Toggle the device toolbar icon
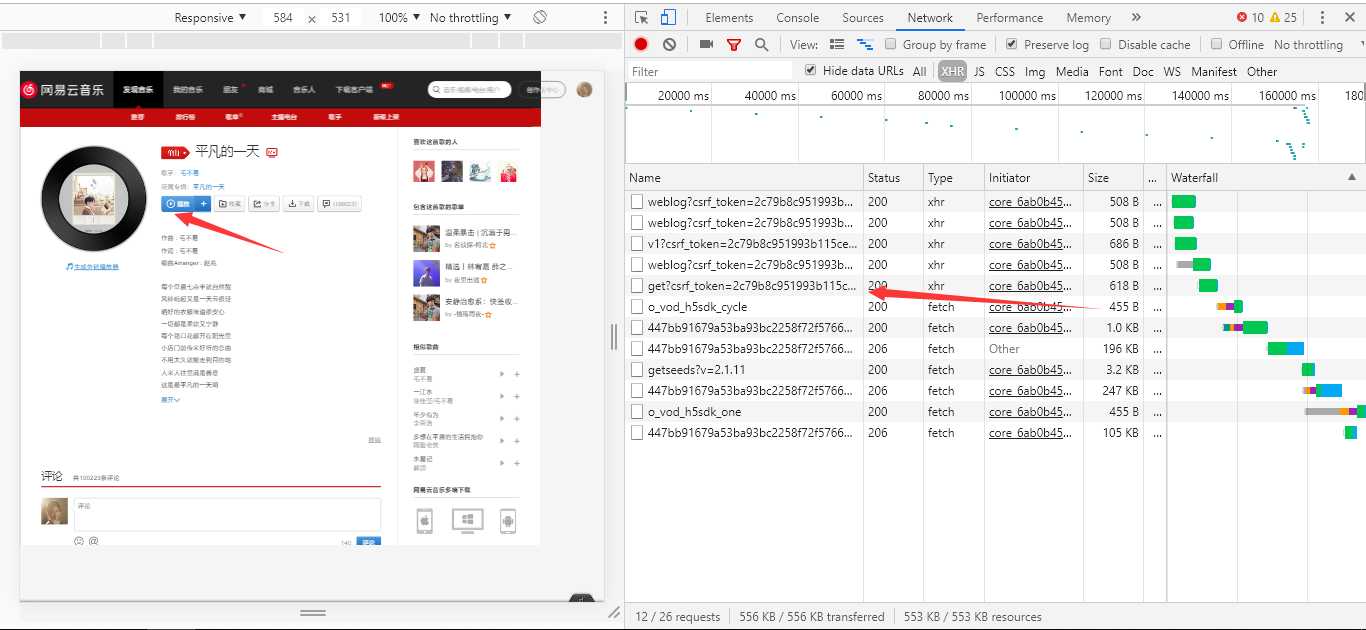The height and width of the screenshot is (630, 1366). pyautogui.click(x=668, y=18)
